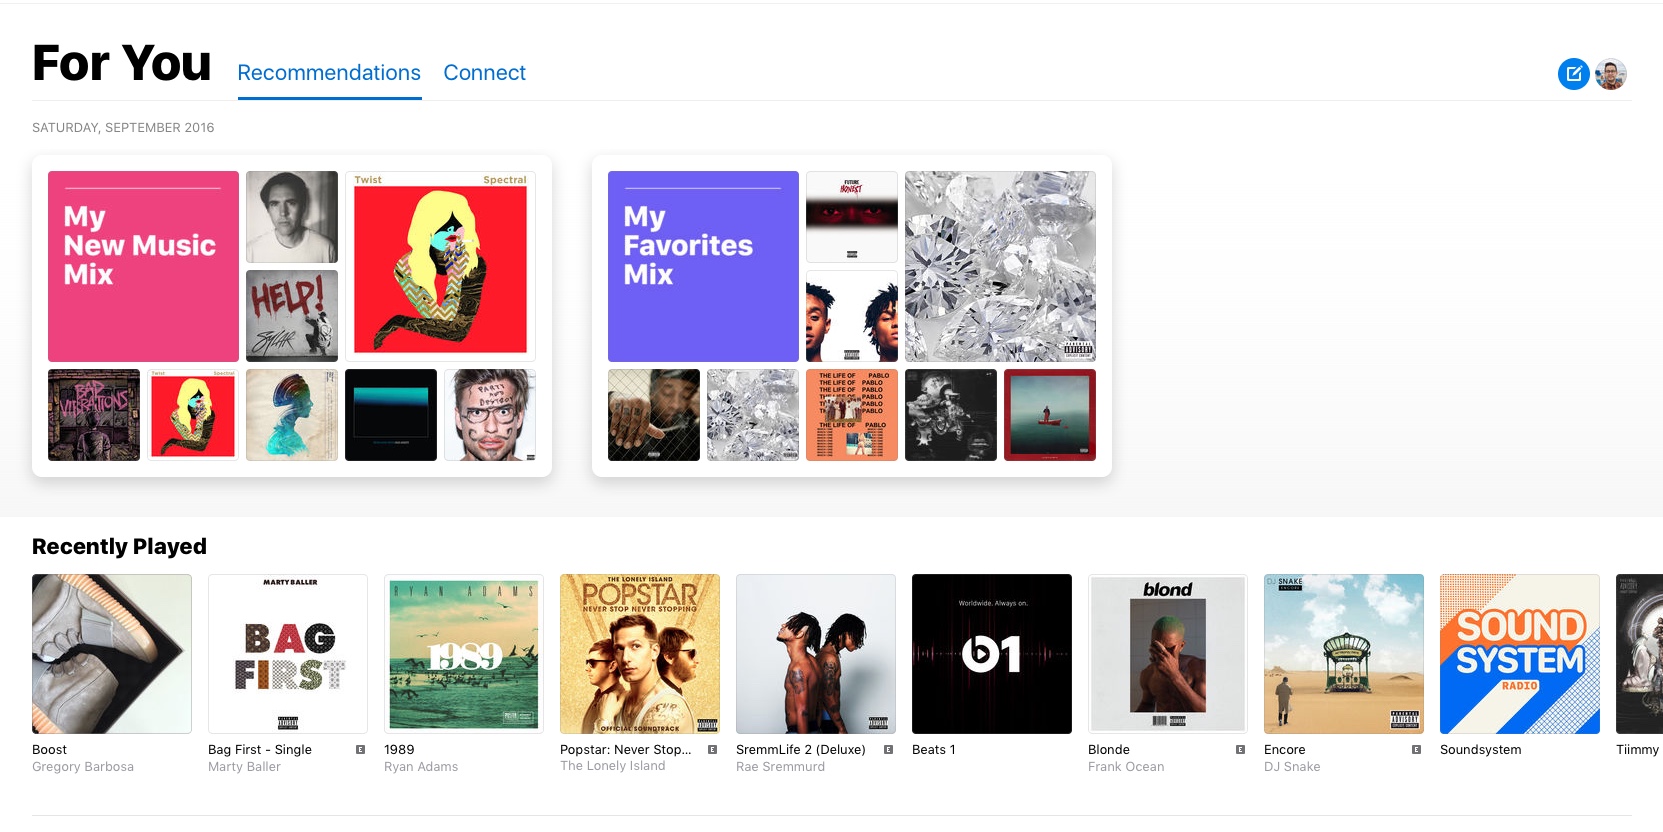Viewport: 1663px width, 832px height.
Task: Click the large Twist Spectral album artwork
Action: coord(440,266)
